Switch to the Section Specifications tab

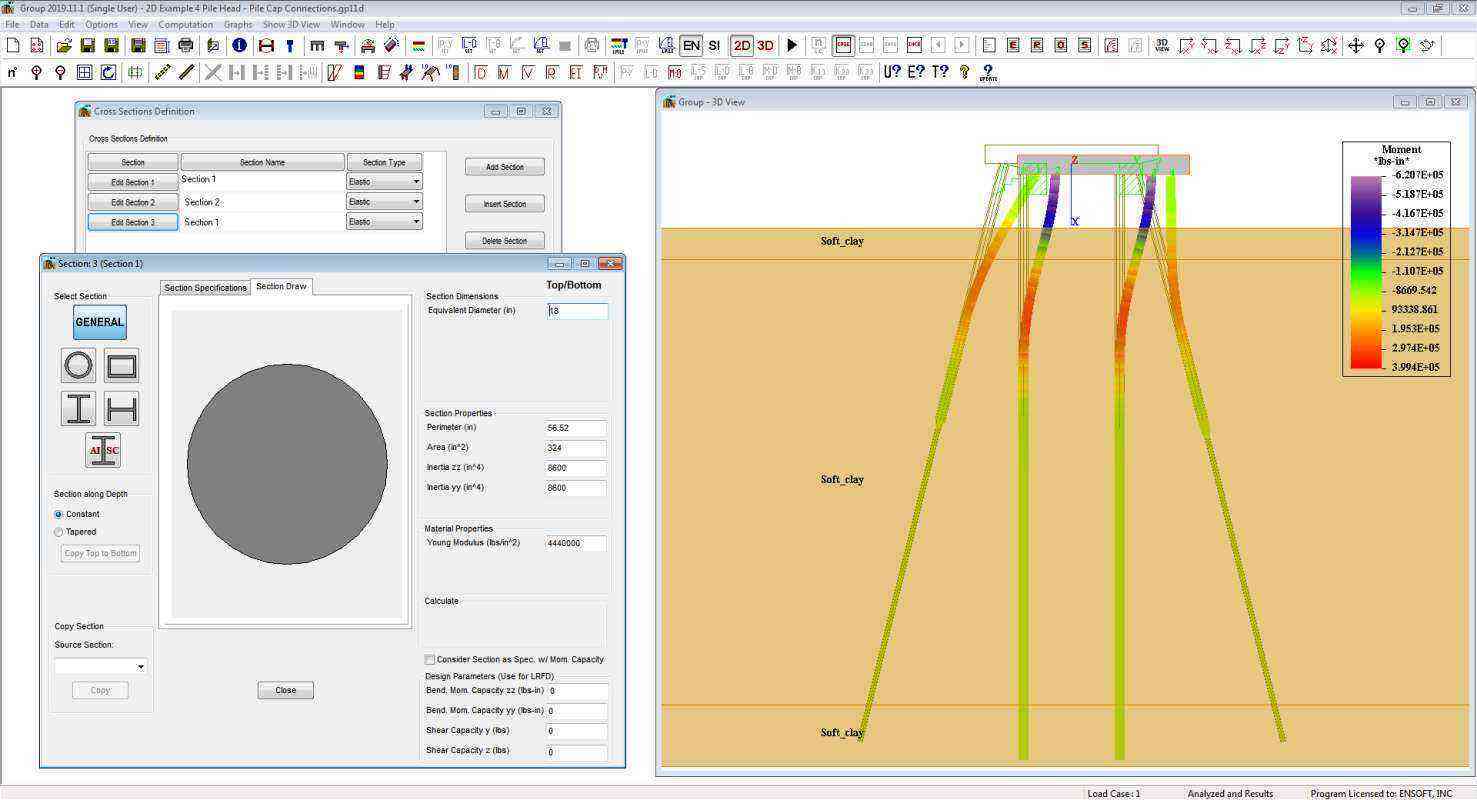tap(205, 288)
